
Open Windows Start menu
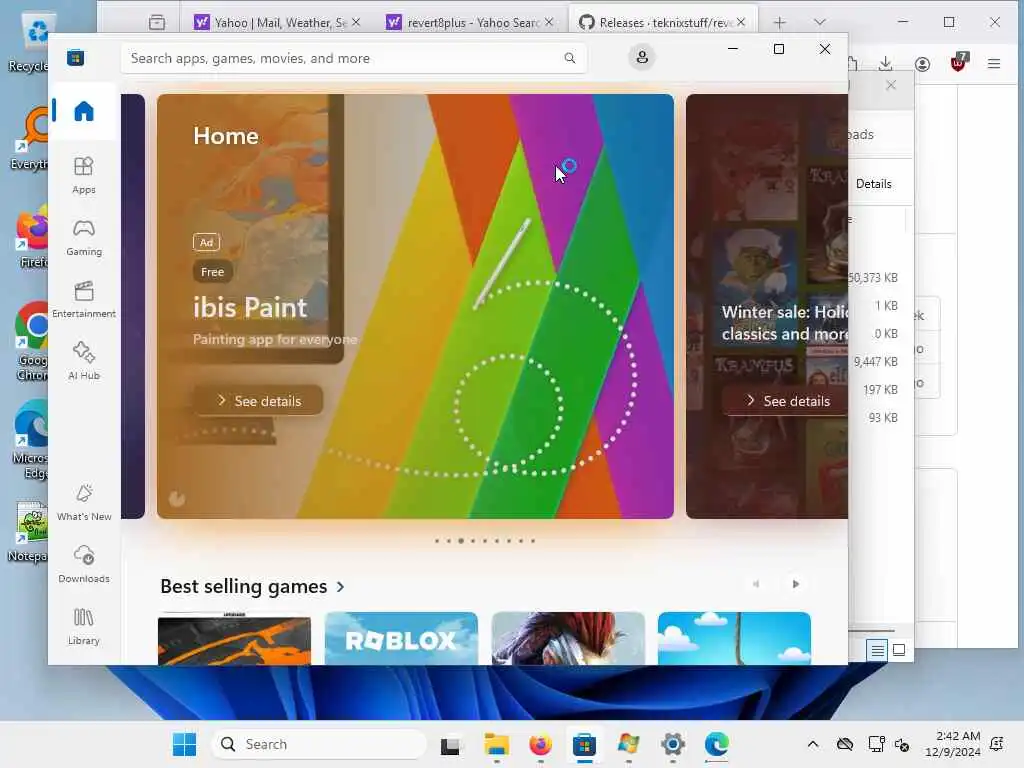184,744
